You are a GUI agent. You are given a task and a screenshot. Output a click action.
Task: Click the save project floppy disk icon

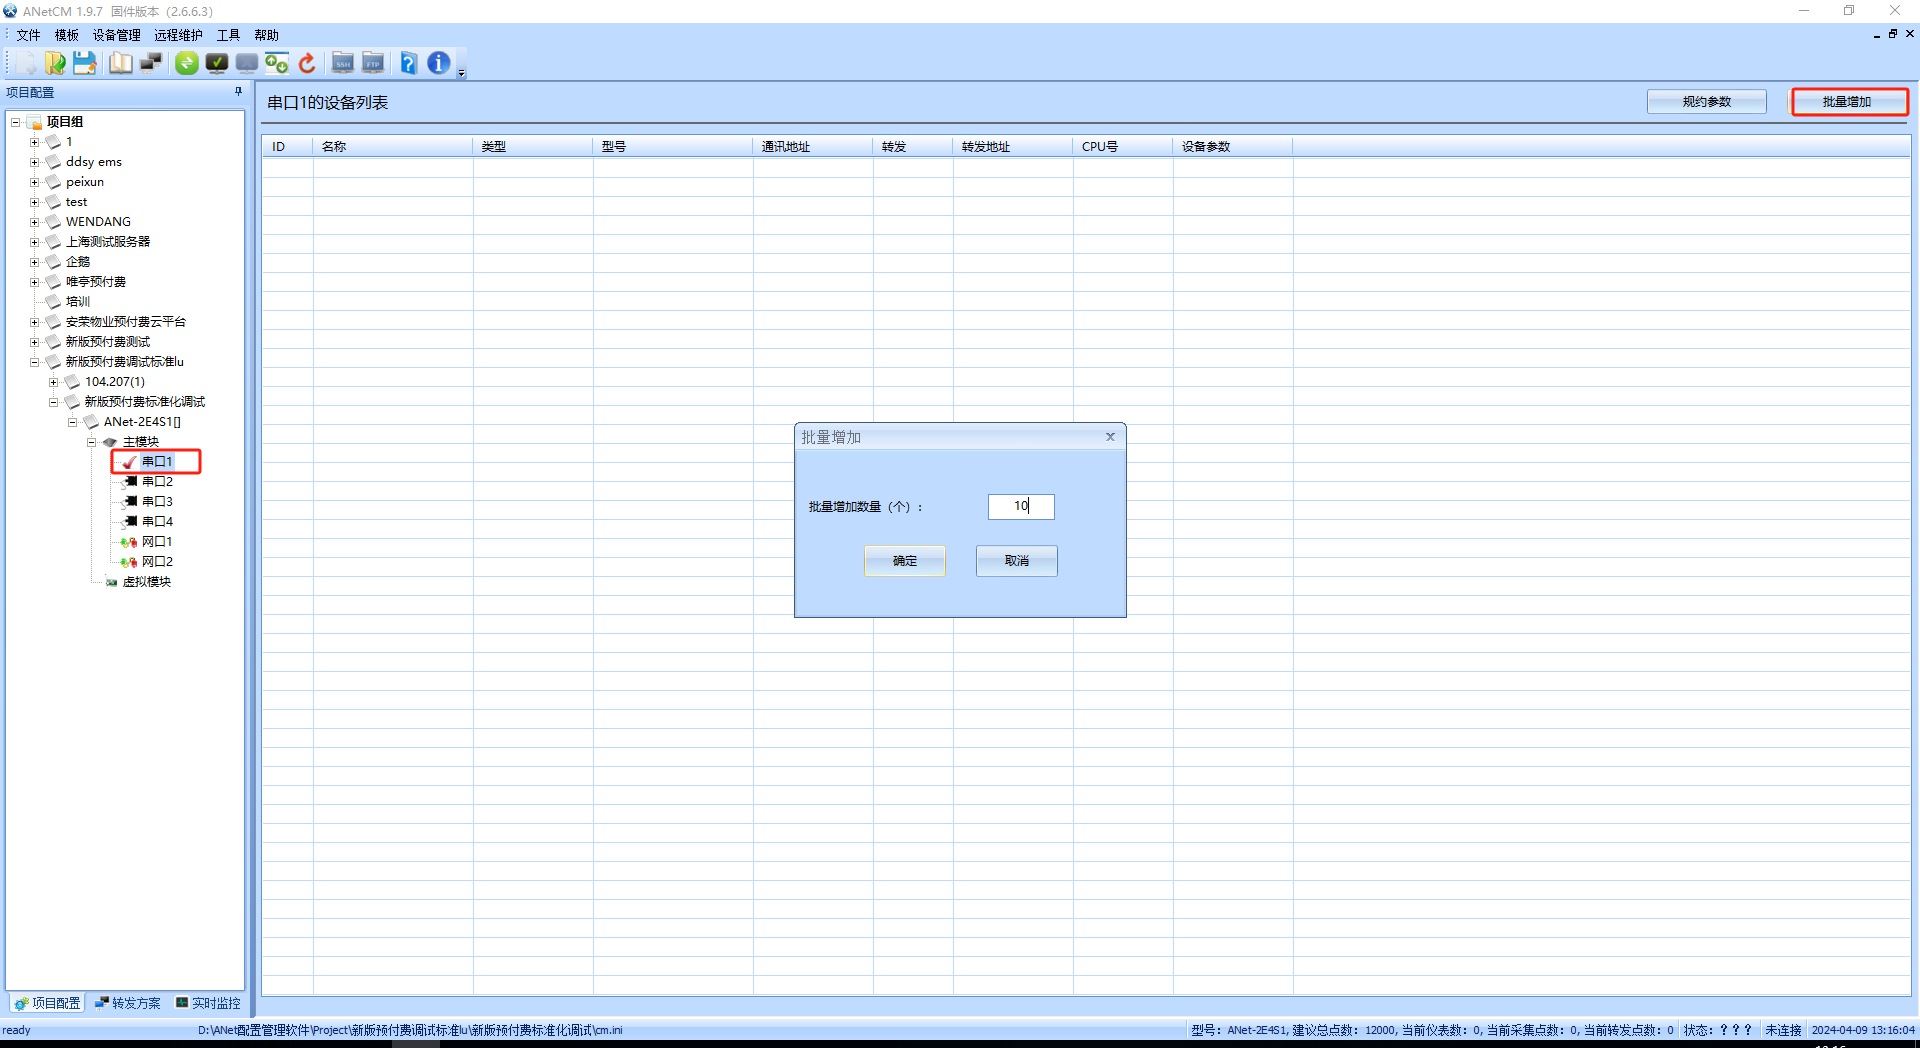tap(85, 63)
